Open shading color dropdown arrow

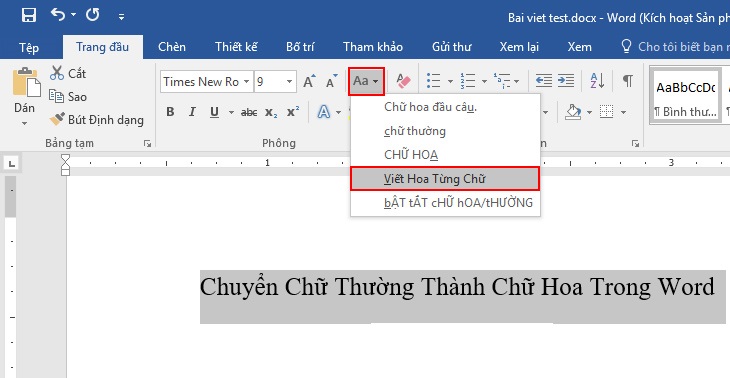coord(589,112)
